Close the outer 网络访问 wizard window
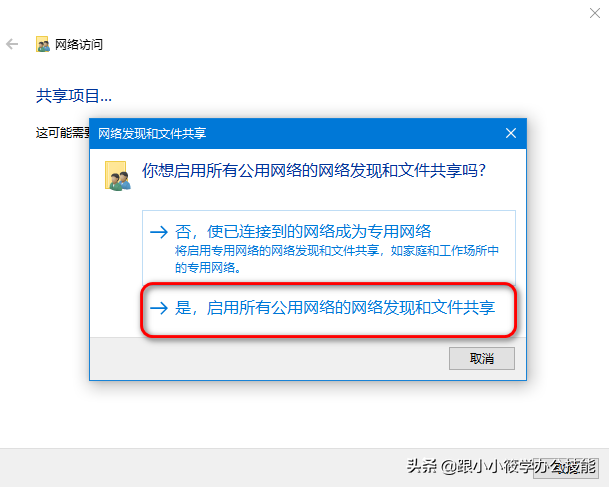Image resolution: width=609 pixels, height=487 pixels. pos(595,13)
